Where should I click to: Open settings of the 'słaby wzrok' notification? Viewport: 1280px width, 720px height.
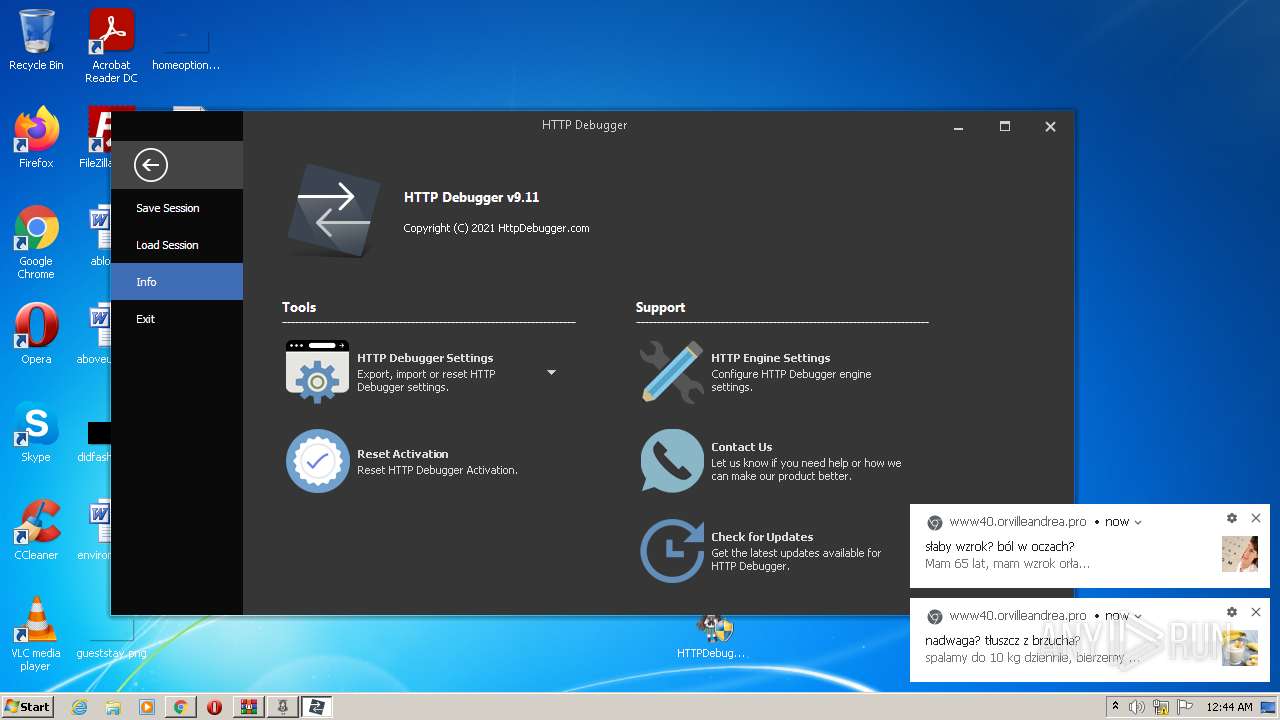1232,518
